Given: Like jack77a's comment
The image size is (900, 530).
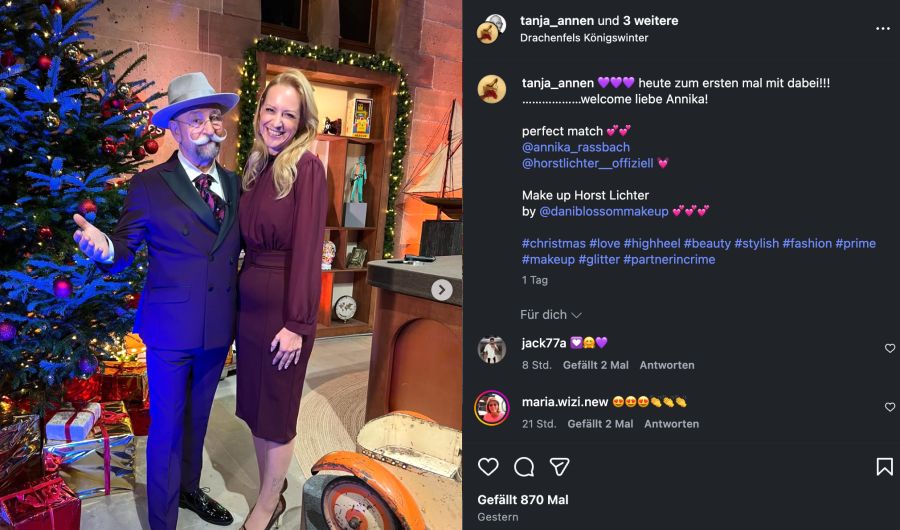Looking at the screenshot, I should 890,348.
